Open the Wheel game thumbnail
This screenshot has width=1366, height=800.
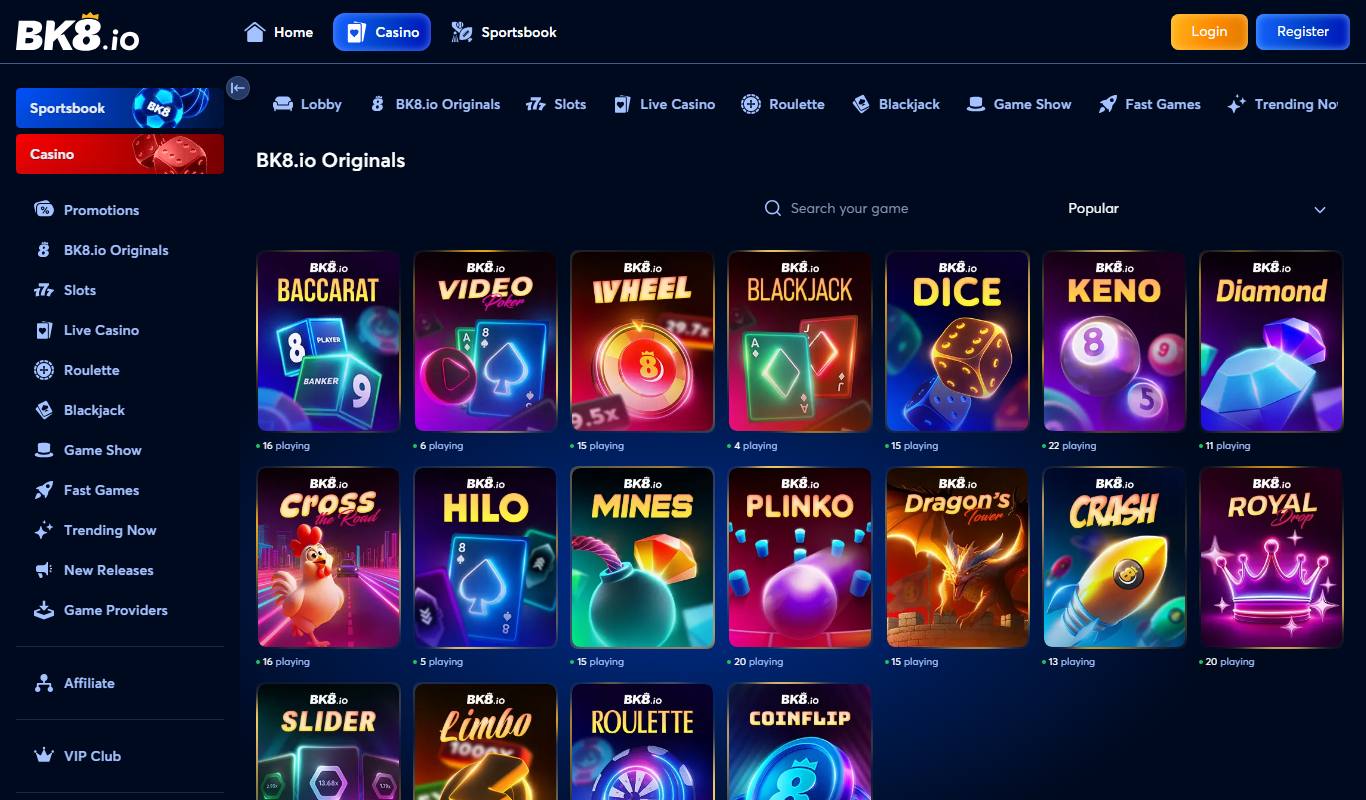(x=642, y=341)
